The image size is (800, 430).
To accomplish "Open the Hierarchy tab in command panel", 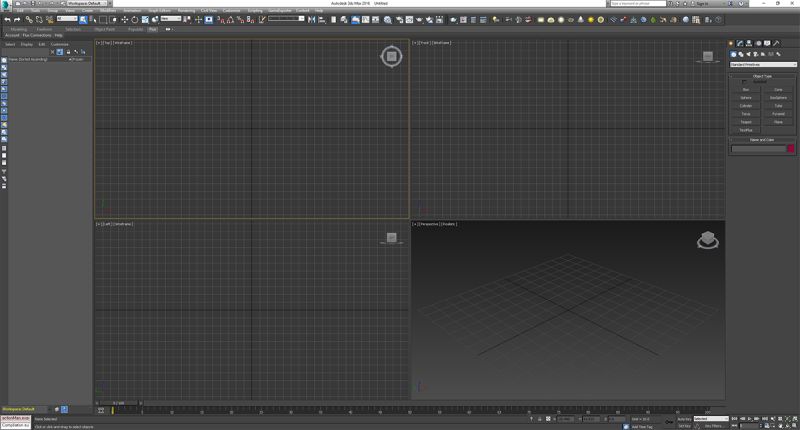I will coord(748,43).
